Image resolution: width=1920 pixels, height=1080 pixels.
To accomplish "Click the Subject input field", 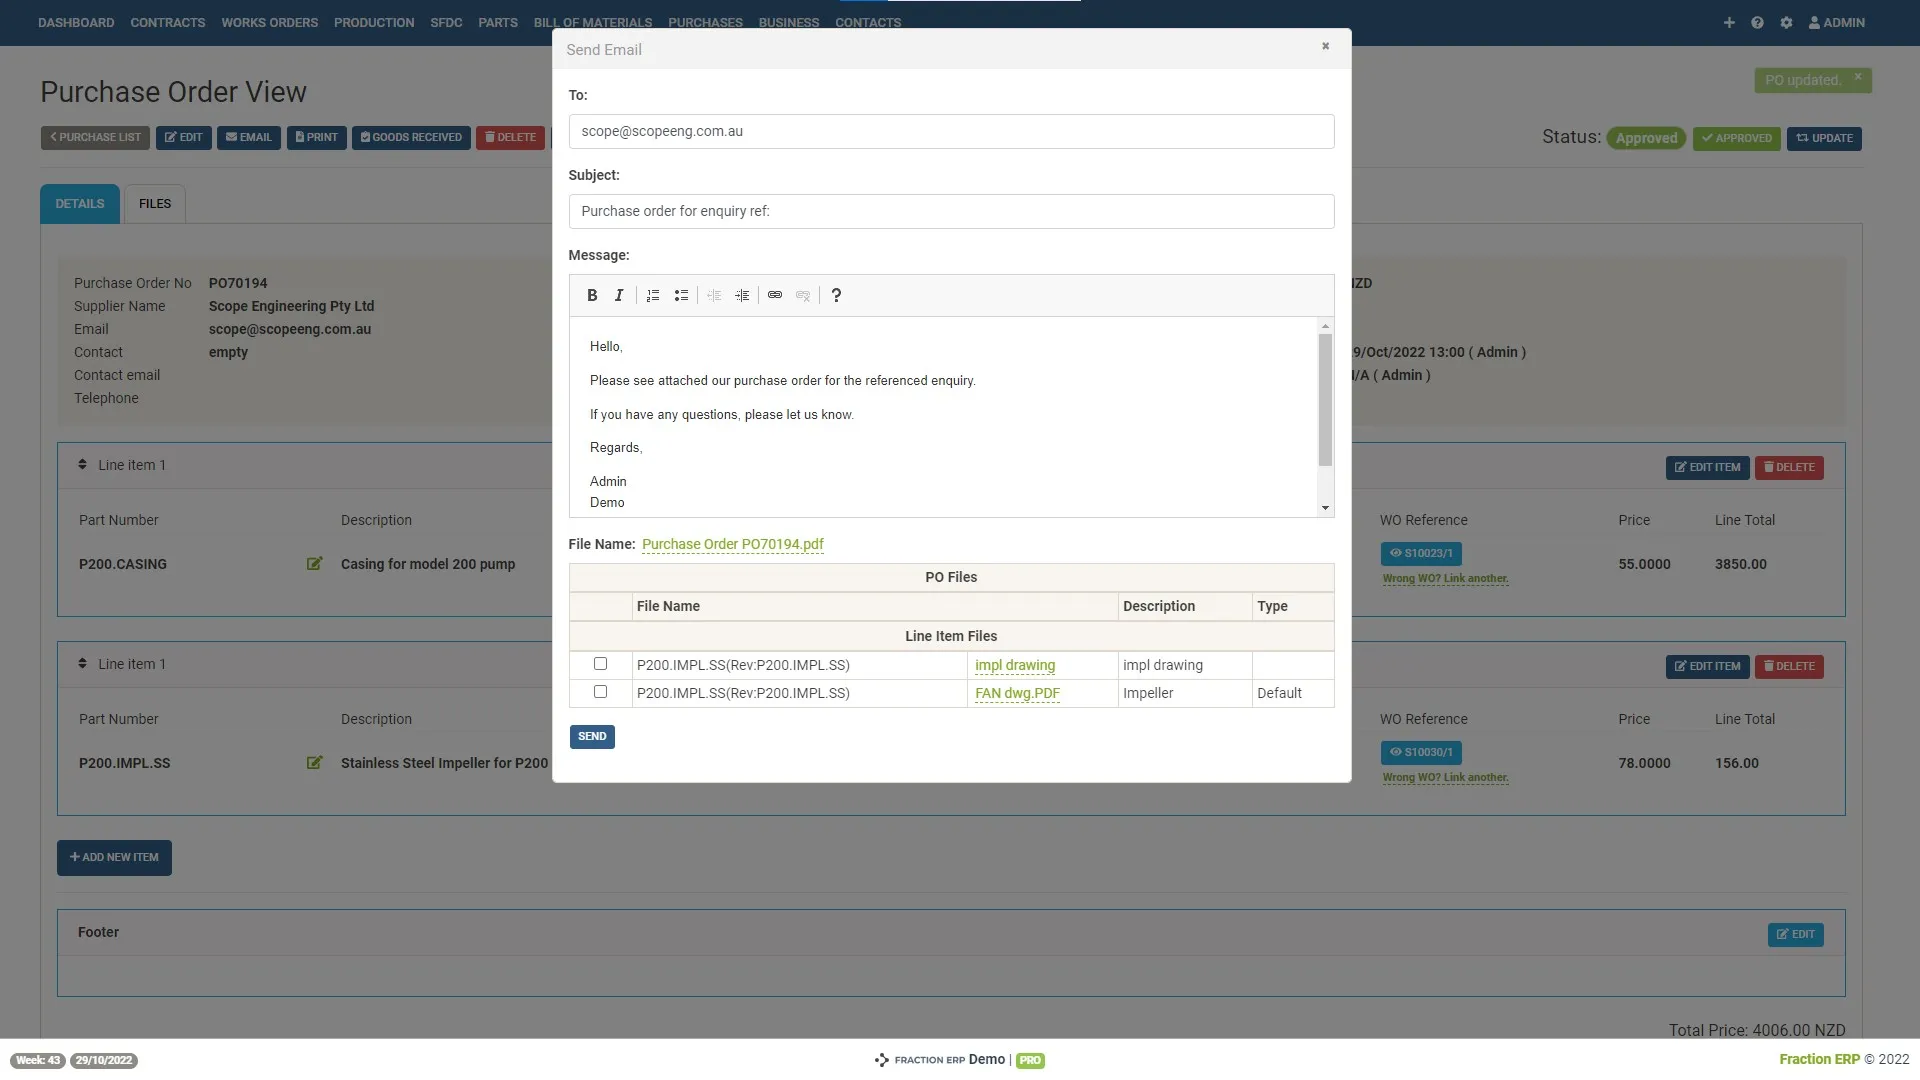I will point(951,211).
